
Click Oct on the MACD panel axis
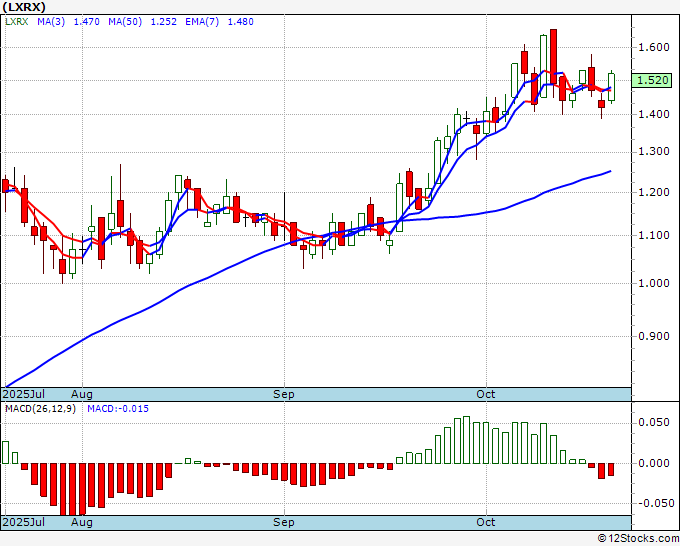pyautogui.click(x=486, y=522)
